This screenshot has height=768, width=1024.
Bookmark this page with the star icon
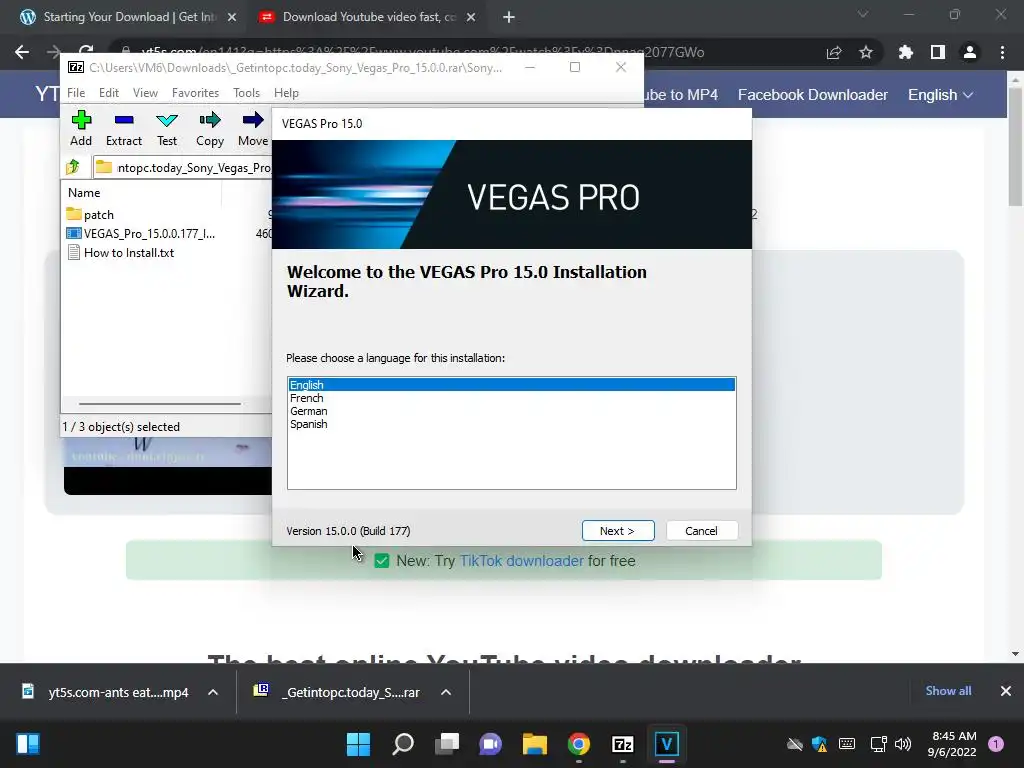point(866,52)
